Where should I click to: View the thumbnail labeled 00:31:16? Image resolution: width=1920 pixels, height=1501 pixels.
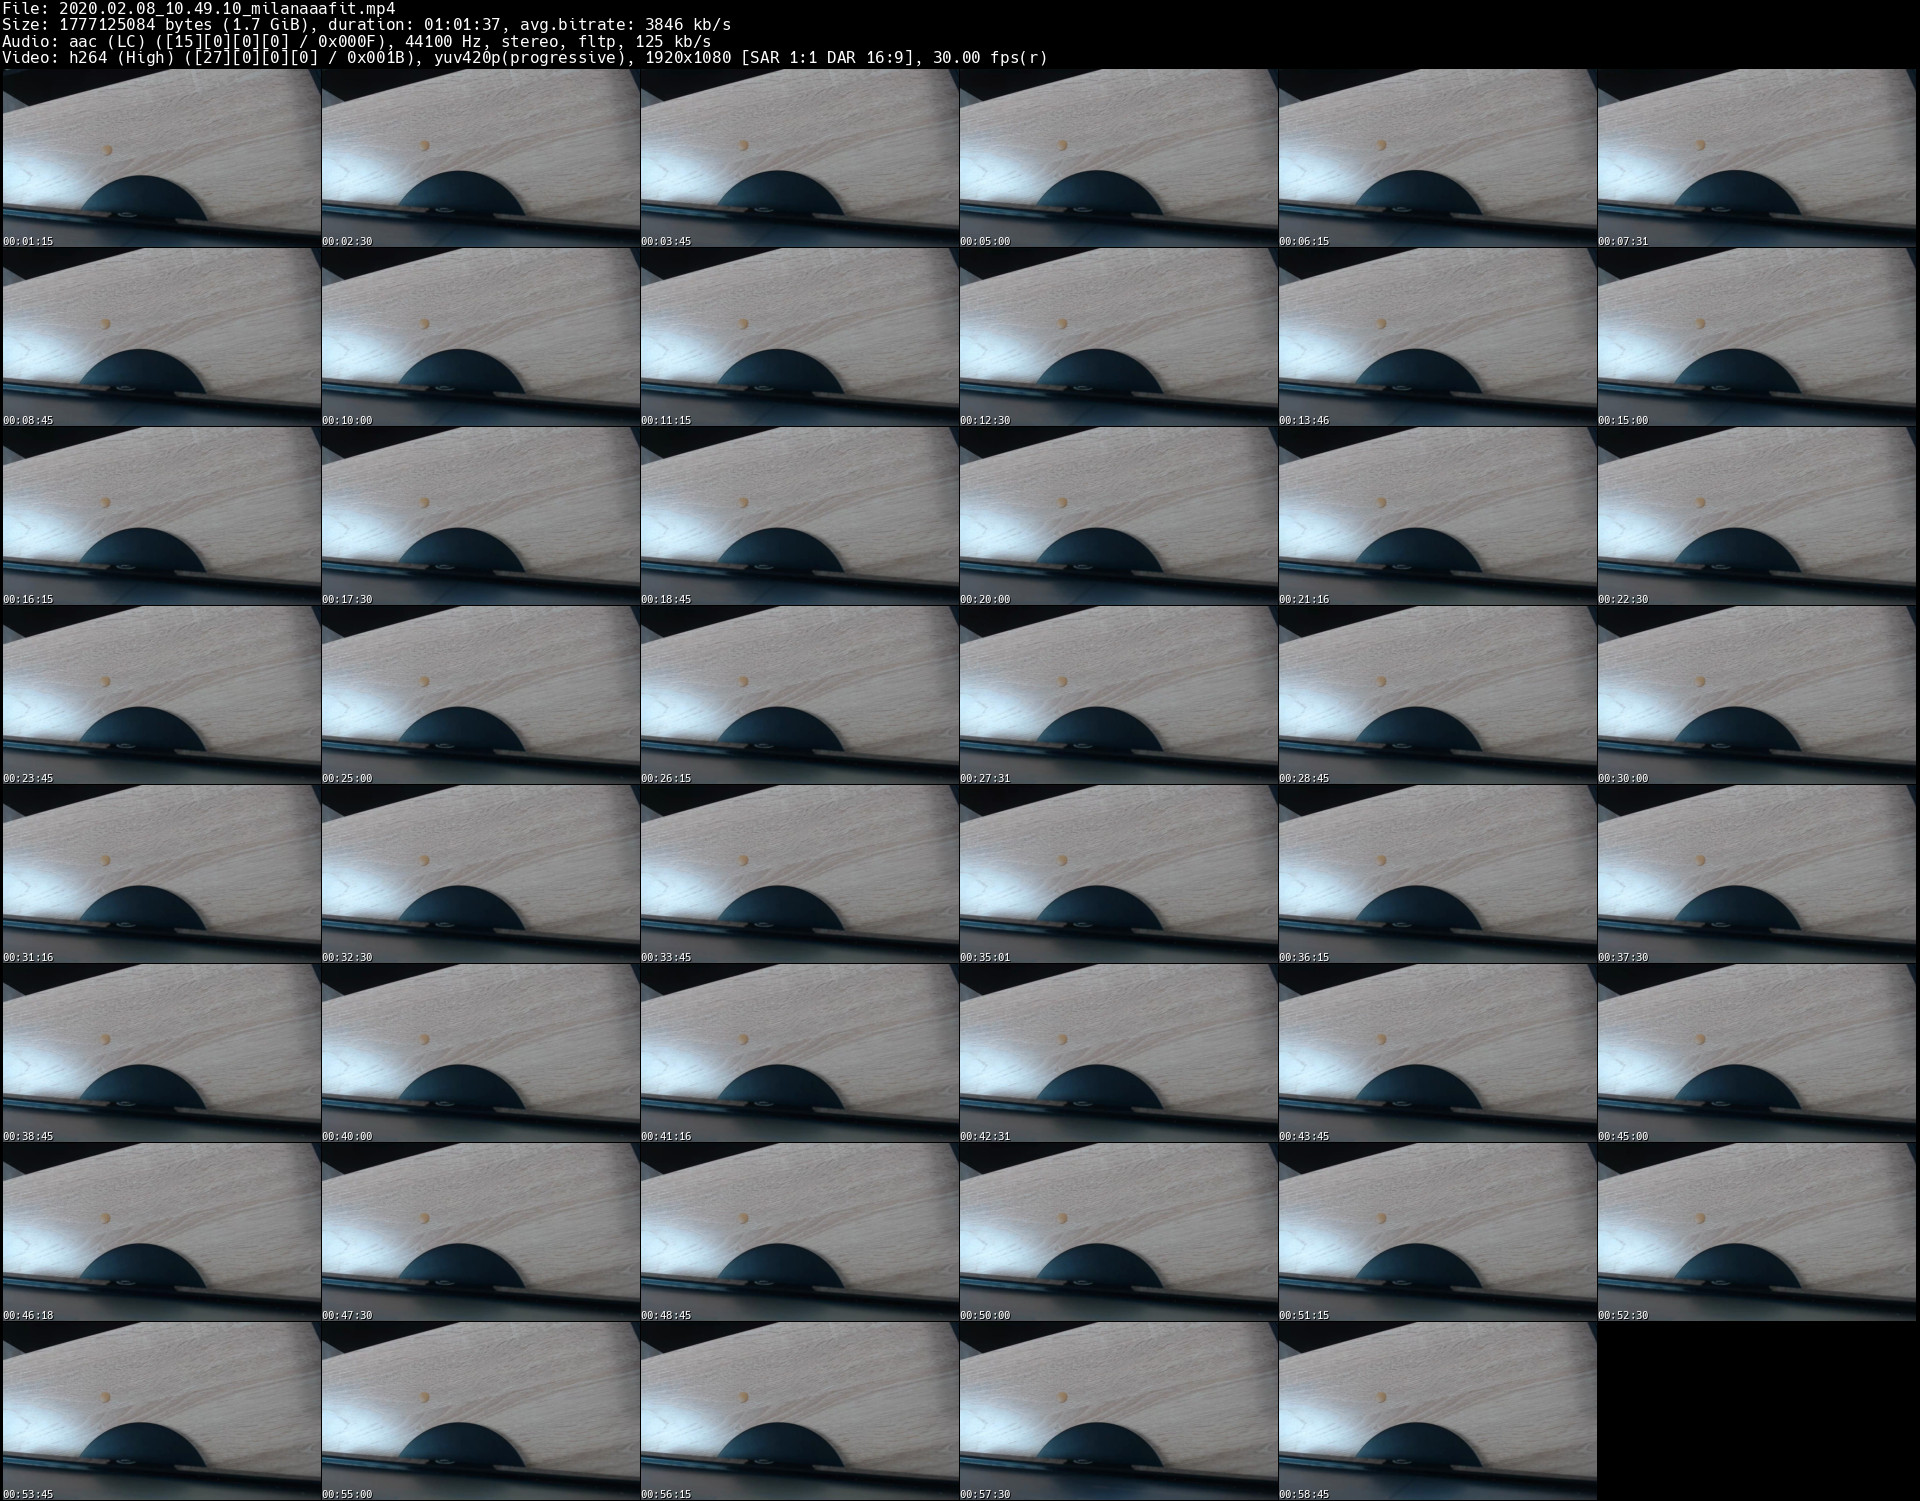tap(161, 874)
